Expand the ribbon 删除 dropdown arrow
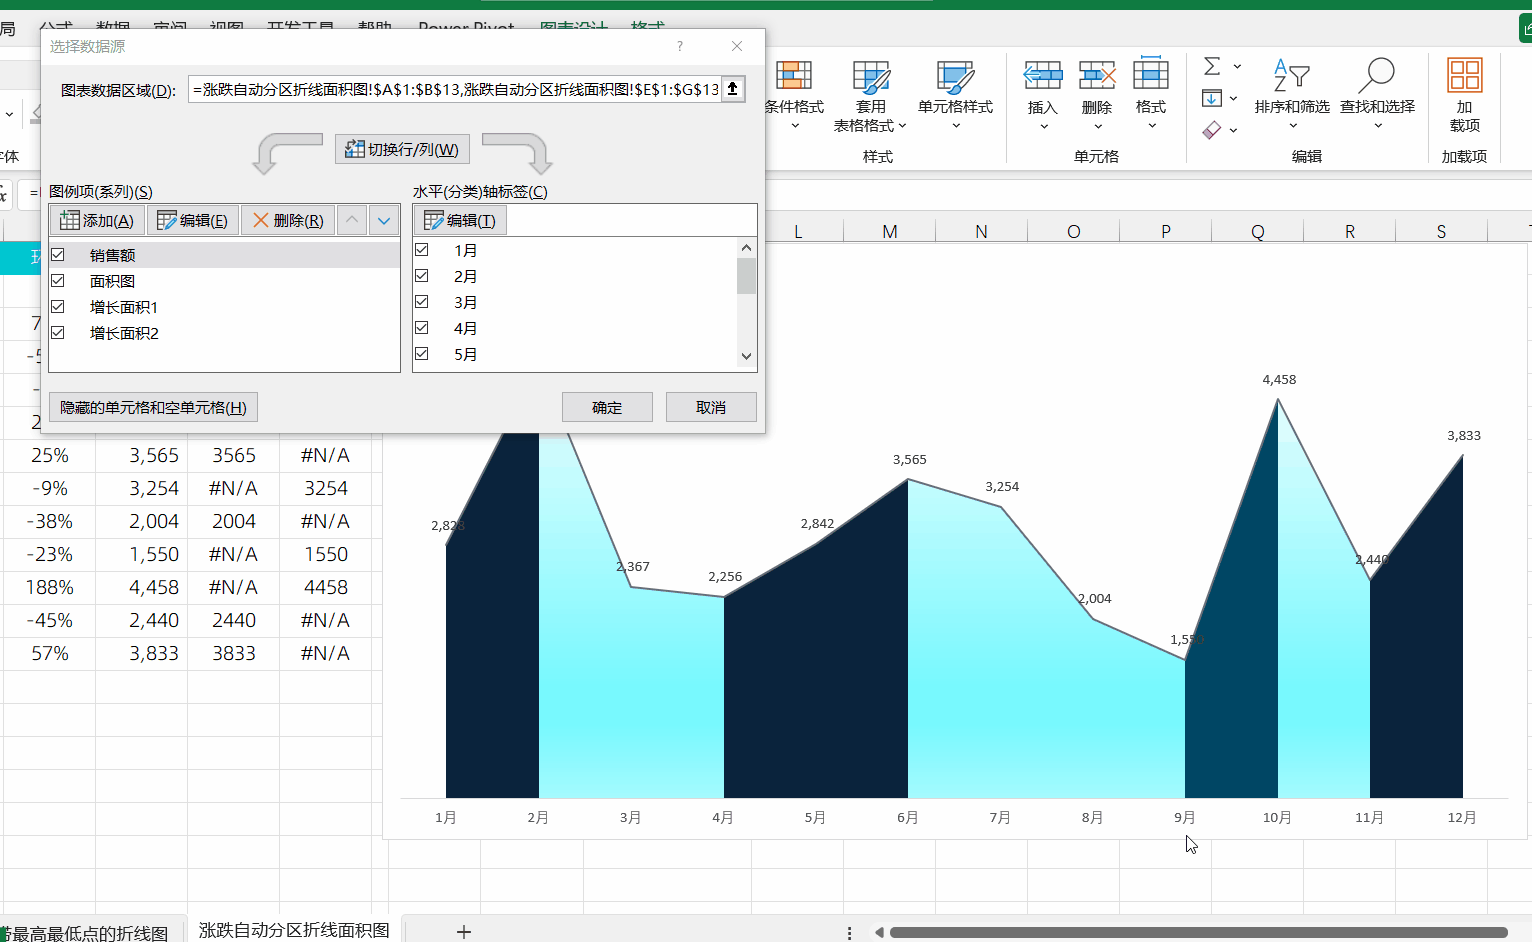 (x=1097, y=126)
